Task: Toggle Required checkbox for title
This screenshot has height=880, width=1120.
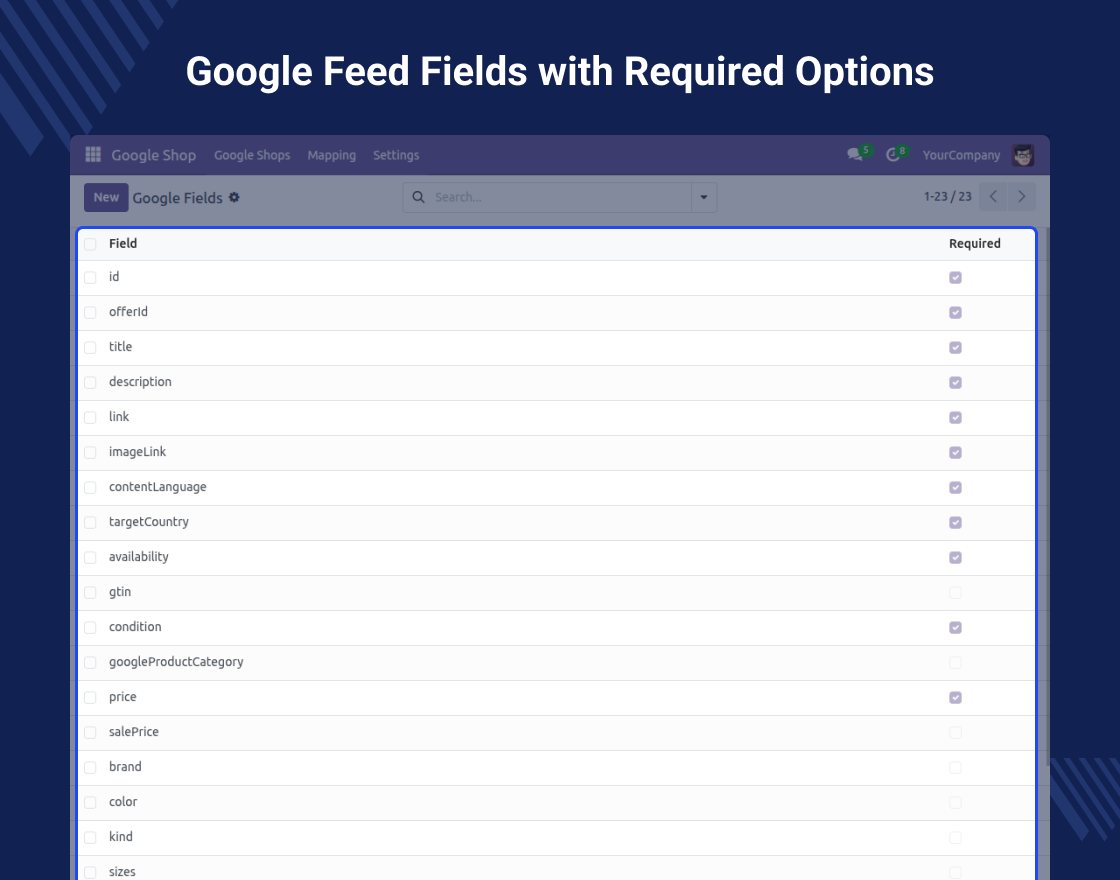Action: 955,348
